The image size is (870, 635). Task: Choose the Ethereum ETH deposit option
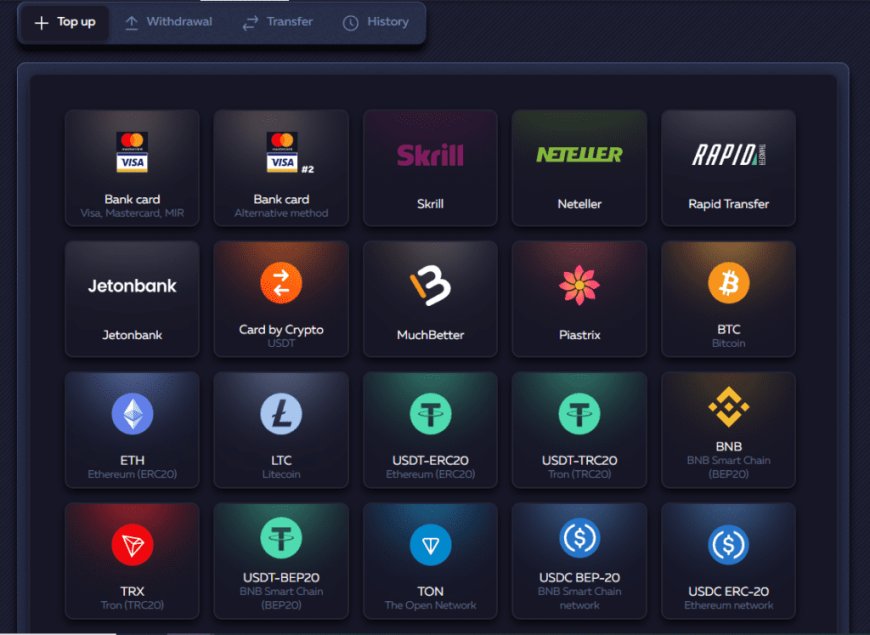click(132, 414)
